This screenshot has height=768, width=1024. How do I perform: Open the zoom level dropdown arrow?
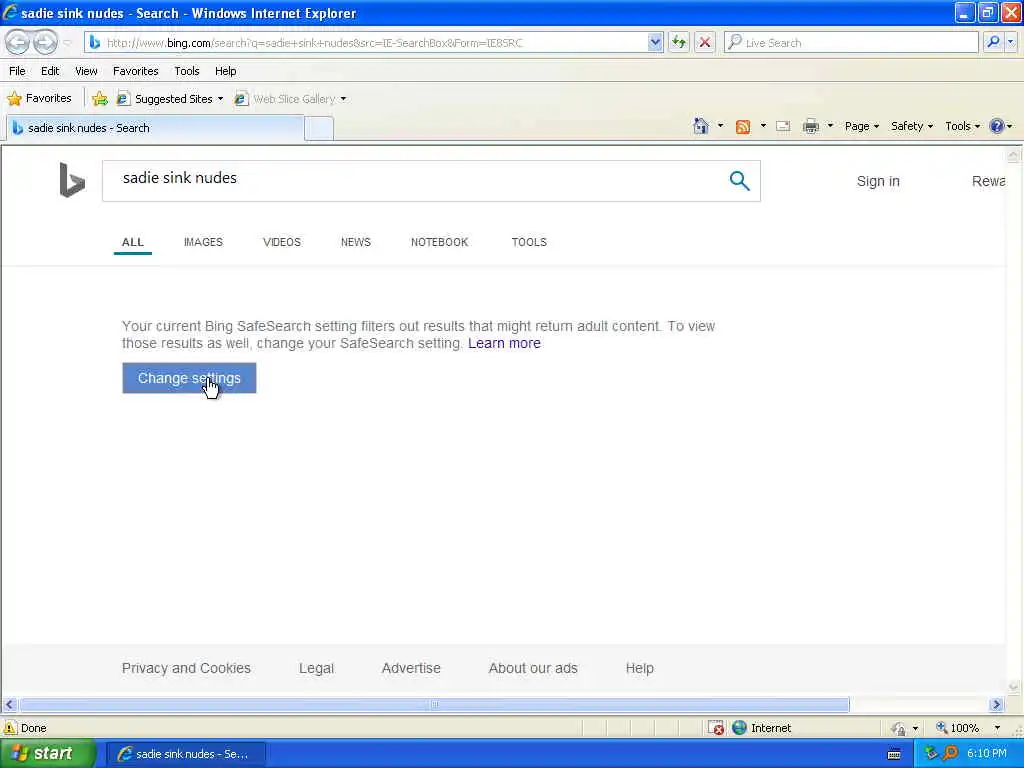click(x=997, y=728)
